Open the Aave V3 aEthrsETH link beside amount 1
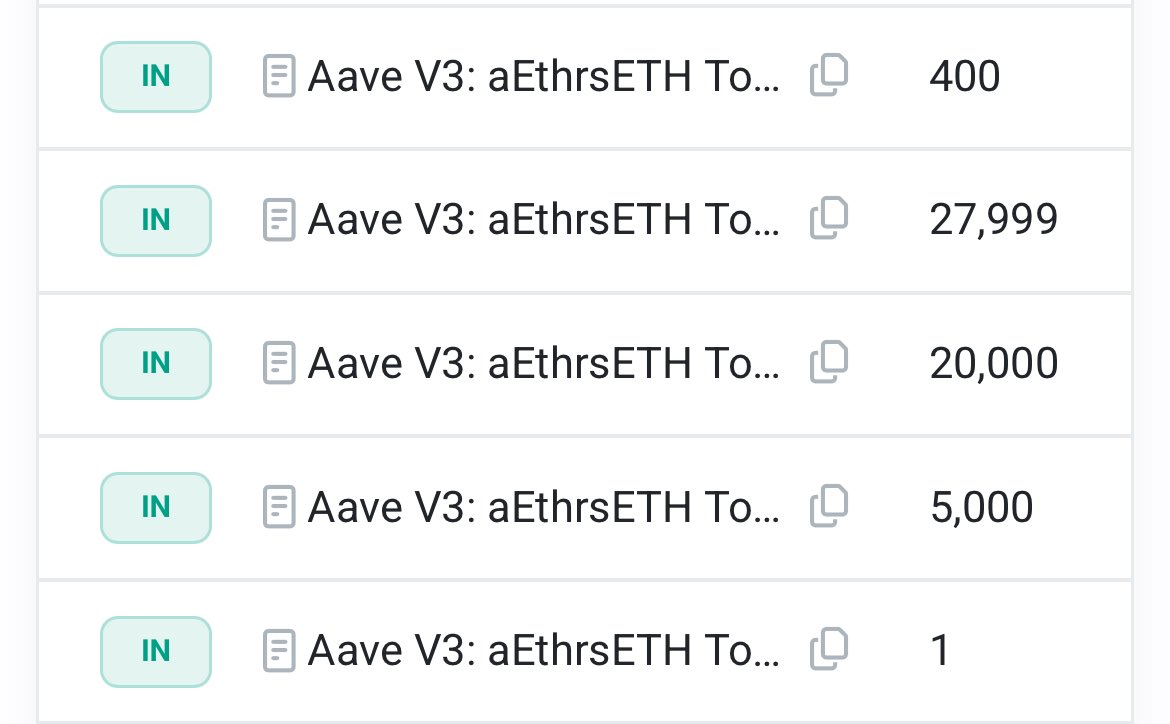 click(x=543, y=651)
